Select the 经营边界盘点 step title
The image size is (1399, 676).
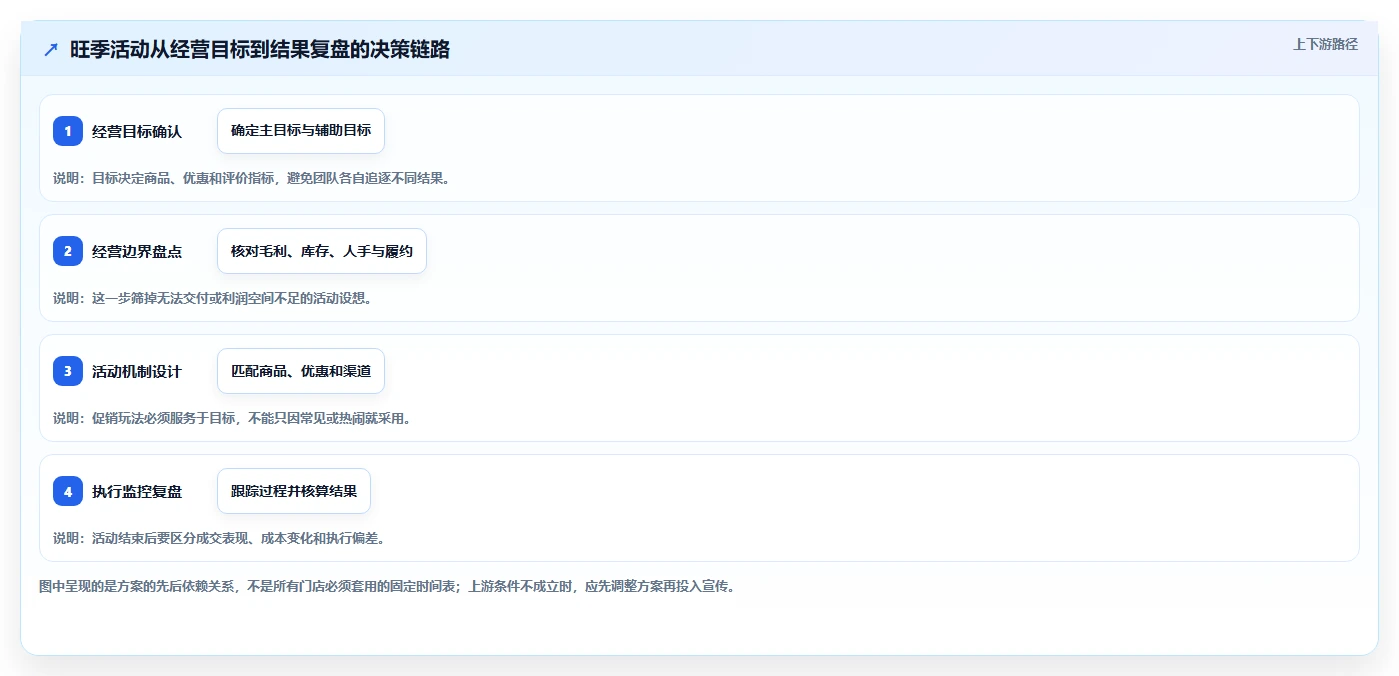coord(137,251)
